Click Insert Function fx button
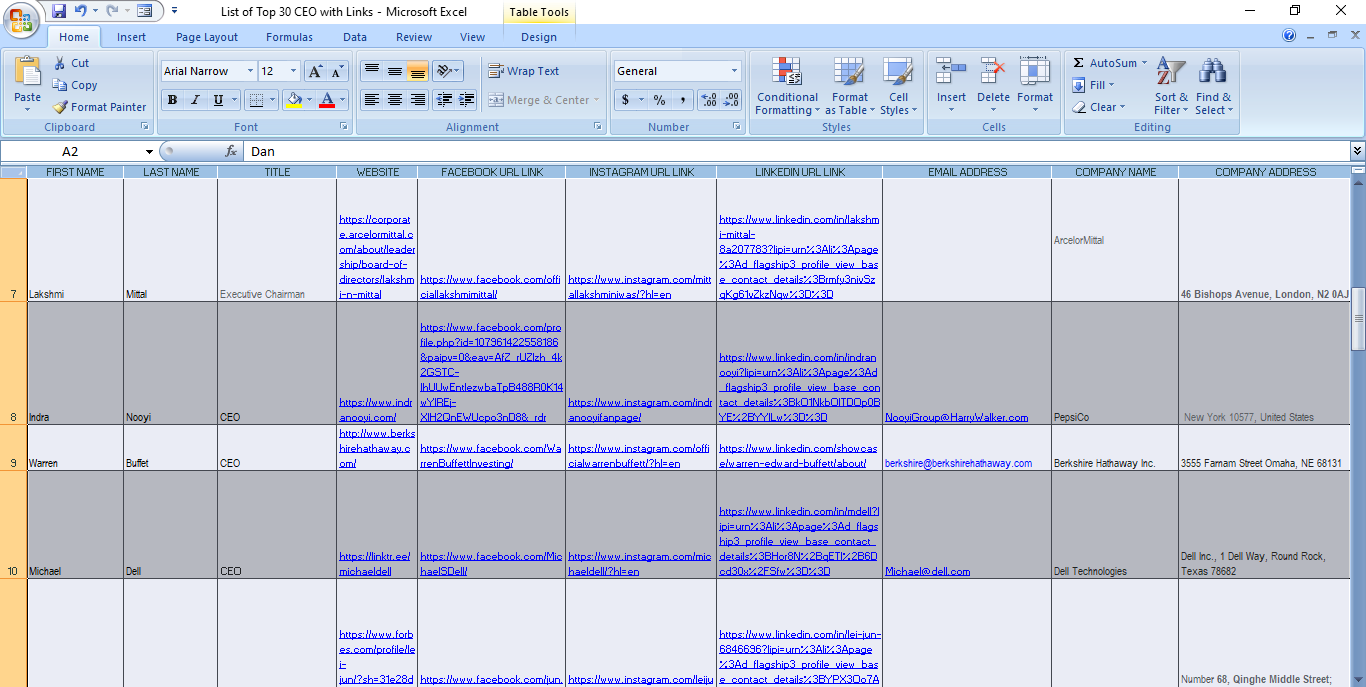The height and width of the screenshot is (687, 1366). tap(231, 151)
